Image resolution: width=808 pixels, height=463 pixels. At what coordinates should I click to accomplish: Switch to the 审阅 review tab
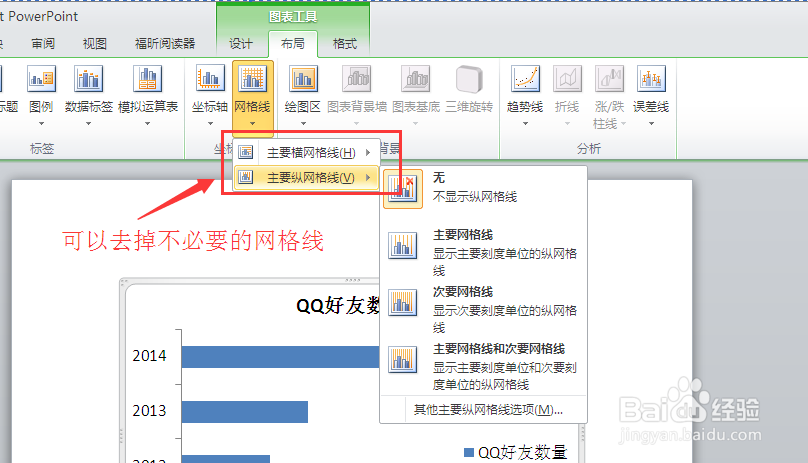(x=43, y=44)
